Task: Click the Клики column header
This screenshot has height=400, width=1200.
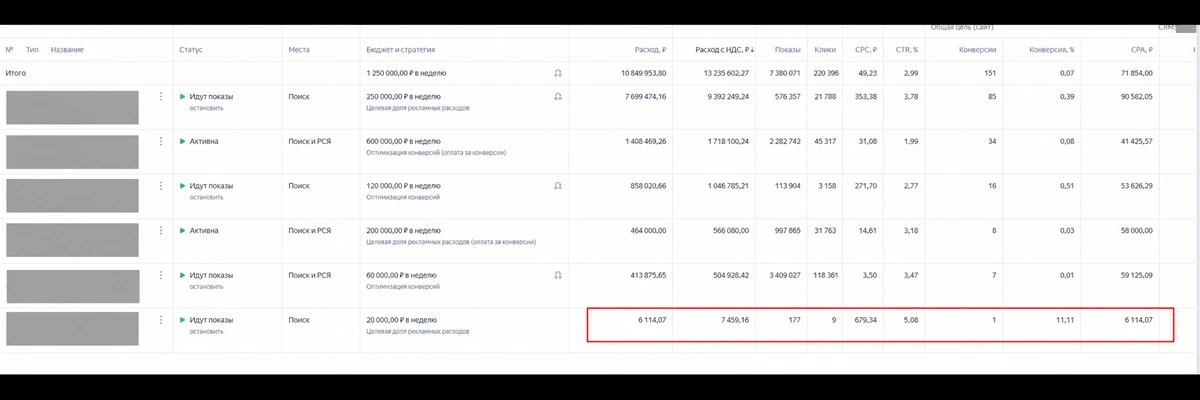Action: coord(825,49)
